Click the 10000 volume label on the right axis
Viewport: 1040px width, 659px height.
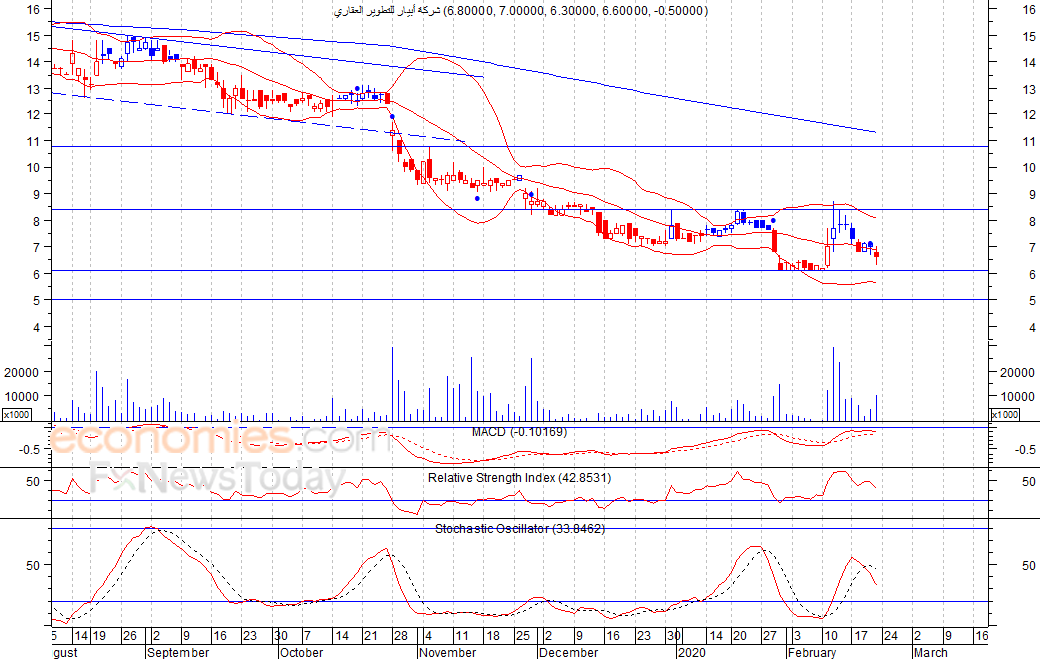[x=1017, y=396]
